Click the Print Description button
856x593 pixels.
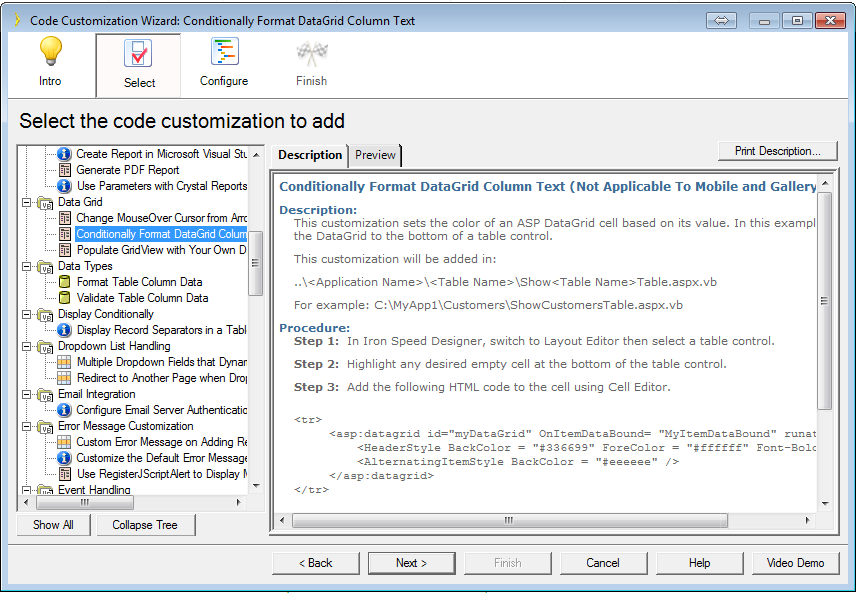[777, 151]
